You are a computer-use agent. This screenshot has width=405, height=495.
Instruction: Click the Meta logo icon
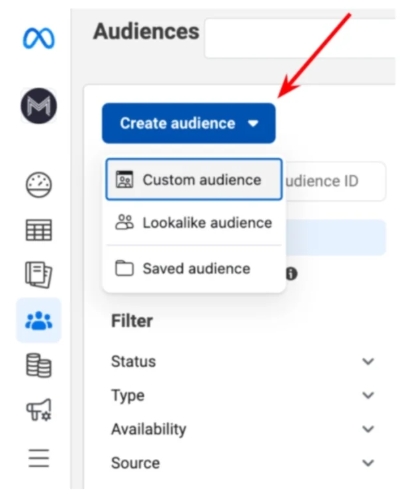click(38, 38)
